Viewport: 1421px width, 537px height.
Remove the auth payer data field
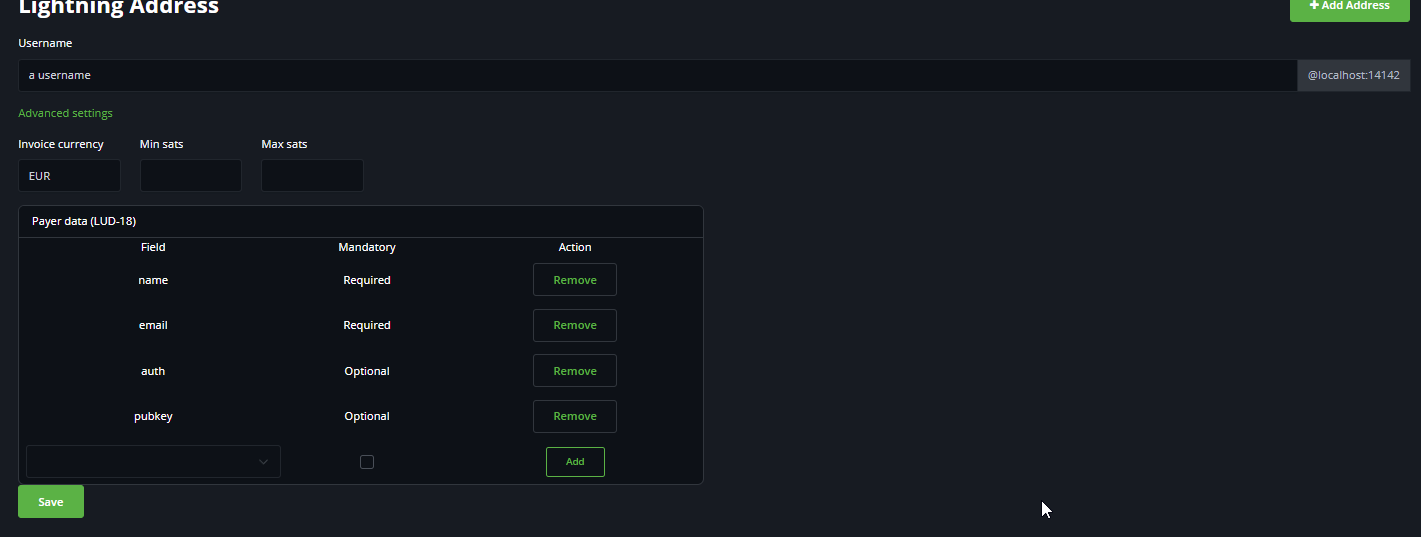(575, 371)
